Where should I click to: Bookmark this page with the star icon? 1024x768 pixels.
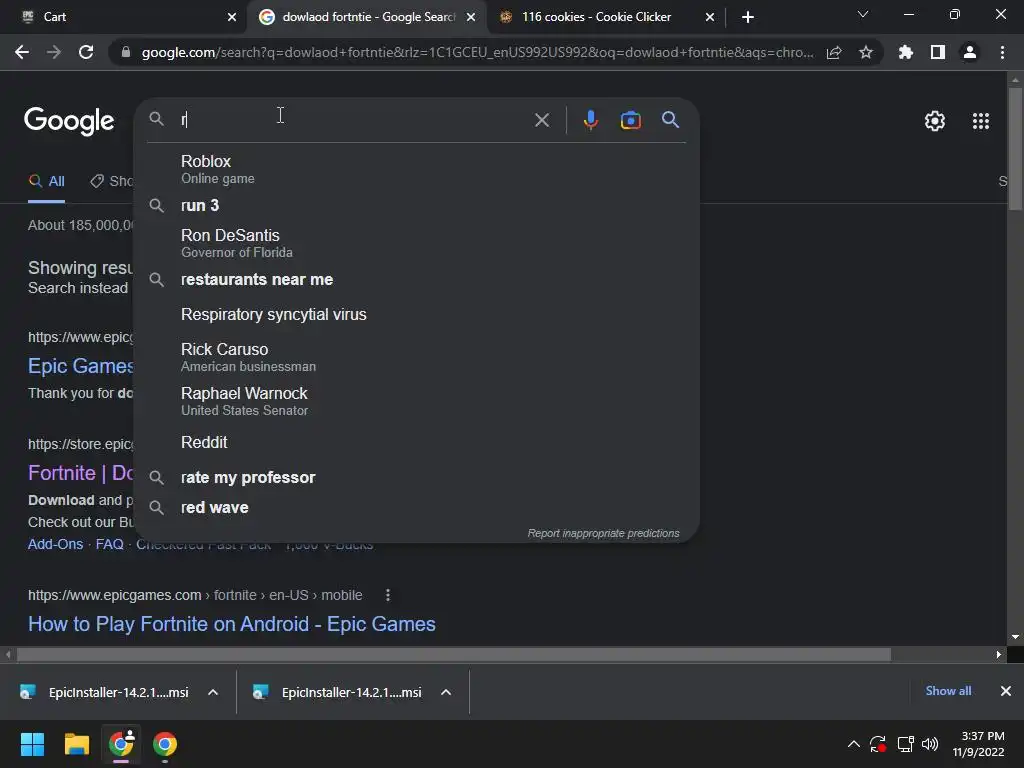(x=866, y=52)
